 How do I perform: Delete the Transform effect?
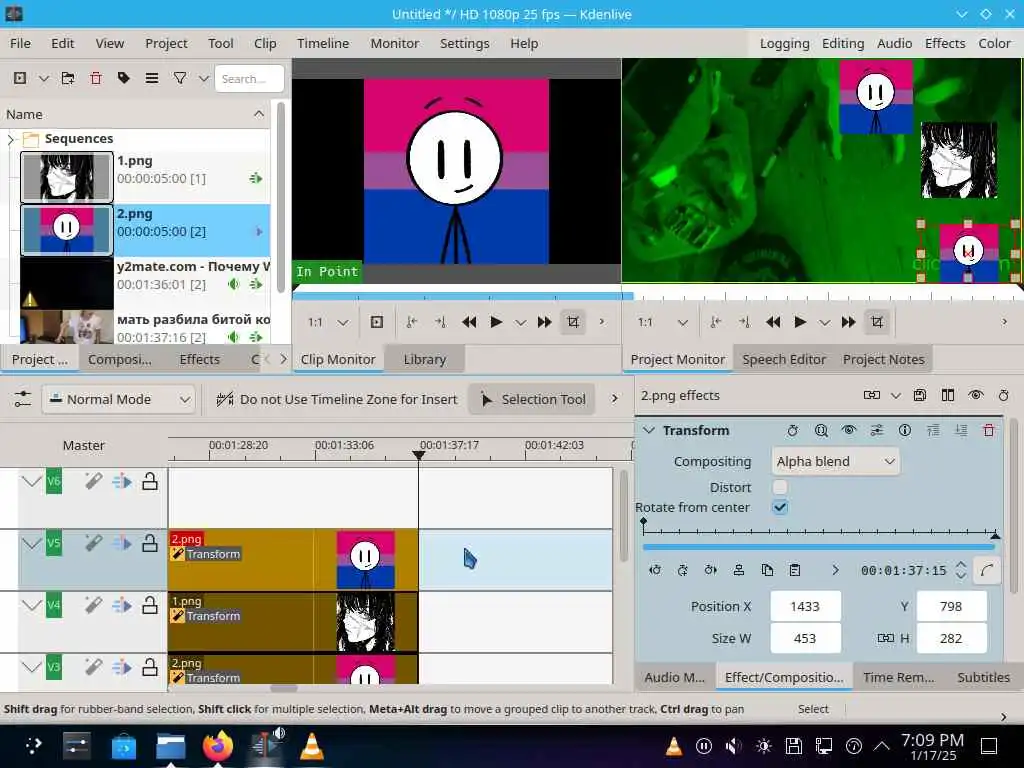pyautogui.click(x=989, y=430)
